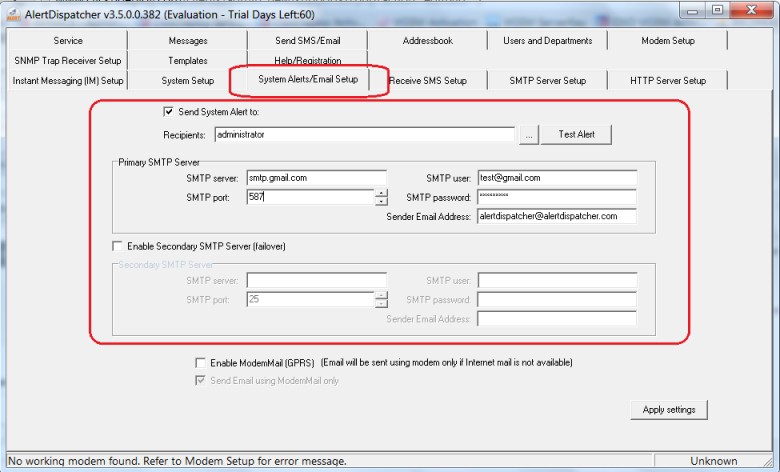Select the Templates tab
The width and height of the screenshot is (780, 472).
188,61
